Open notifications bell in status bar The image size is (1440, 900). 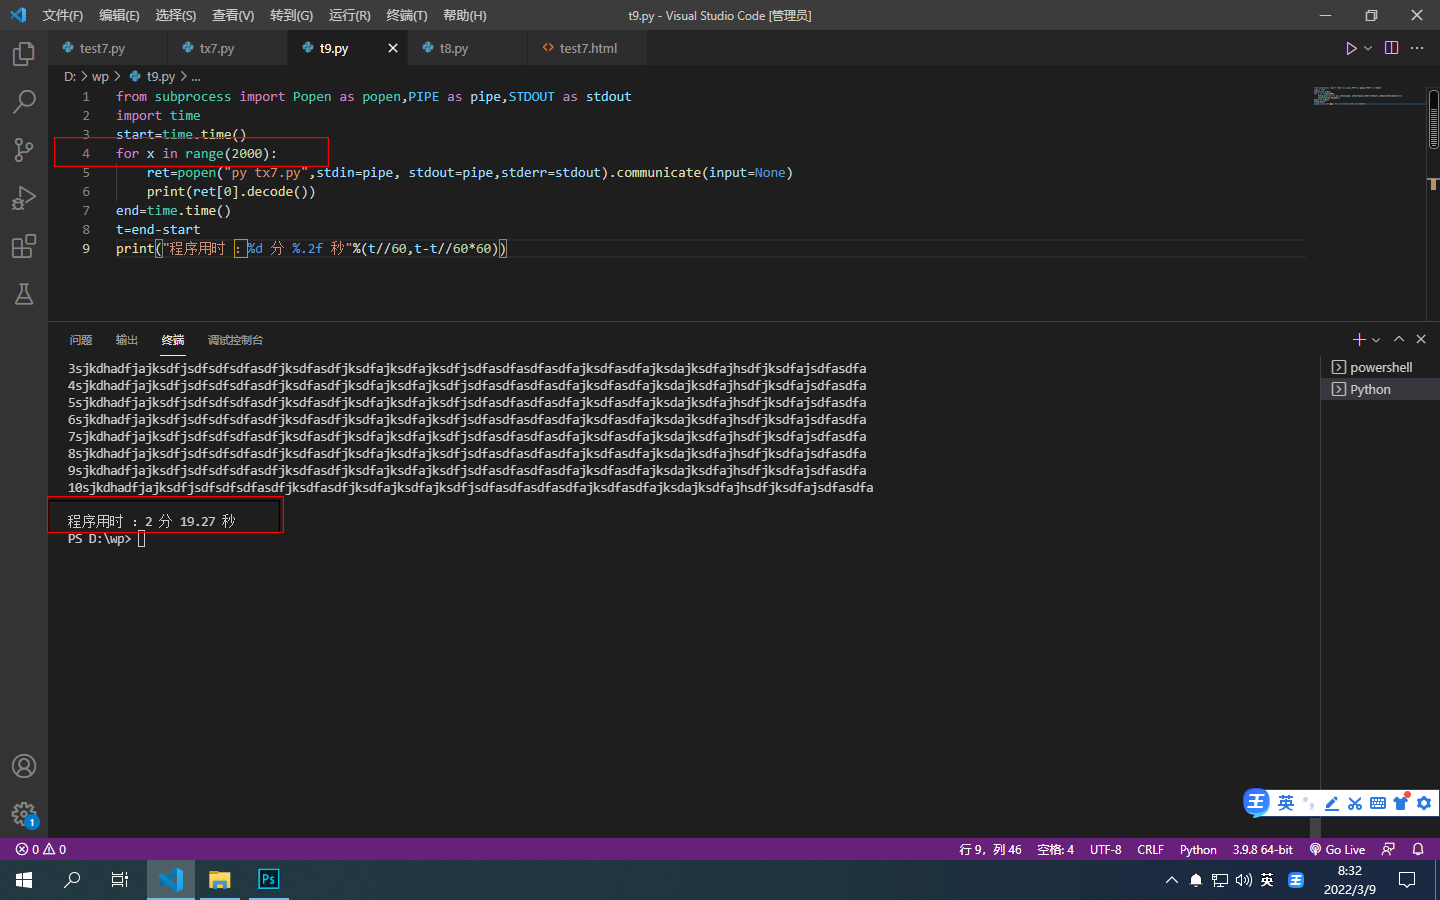[x=1418, y=849]
